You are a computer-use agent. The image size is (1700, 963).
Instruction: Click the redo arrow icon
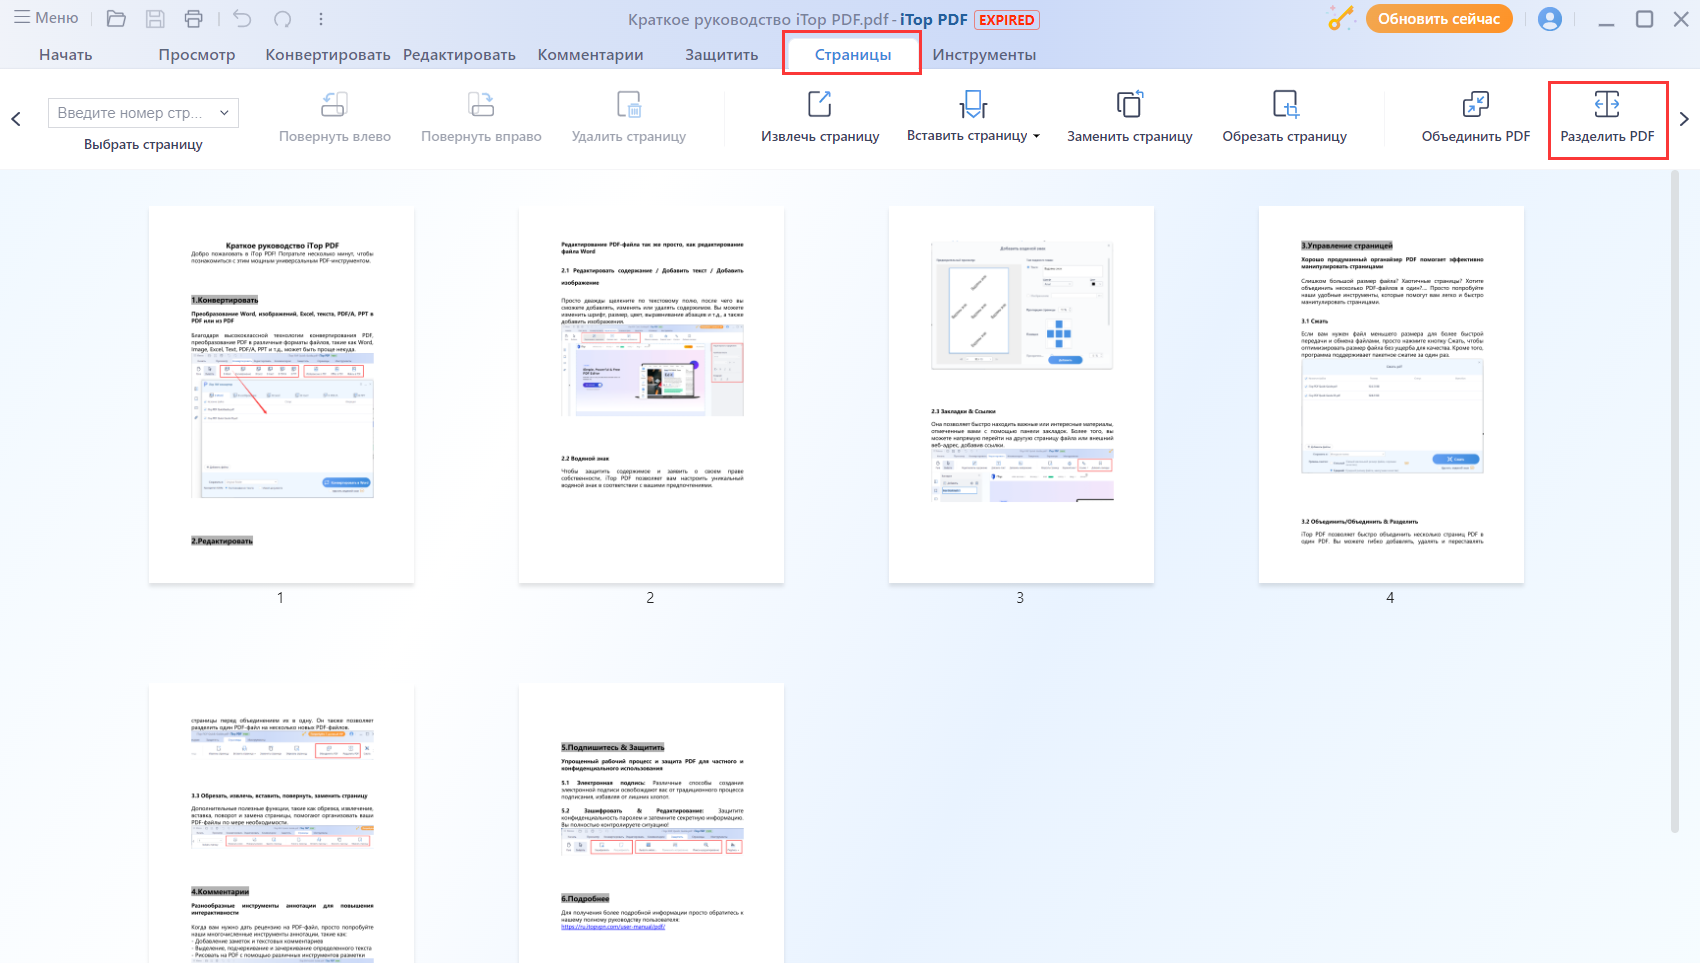(283, 19)
